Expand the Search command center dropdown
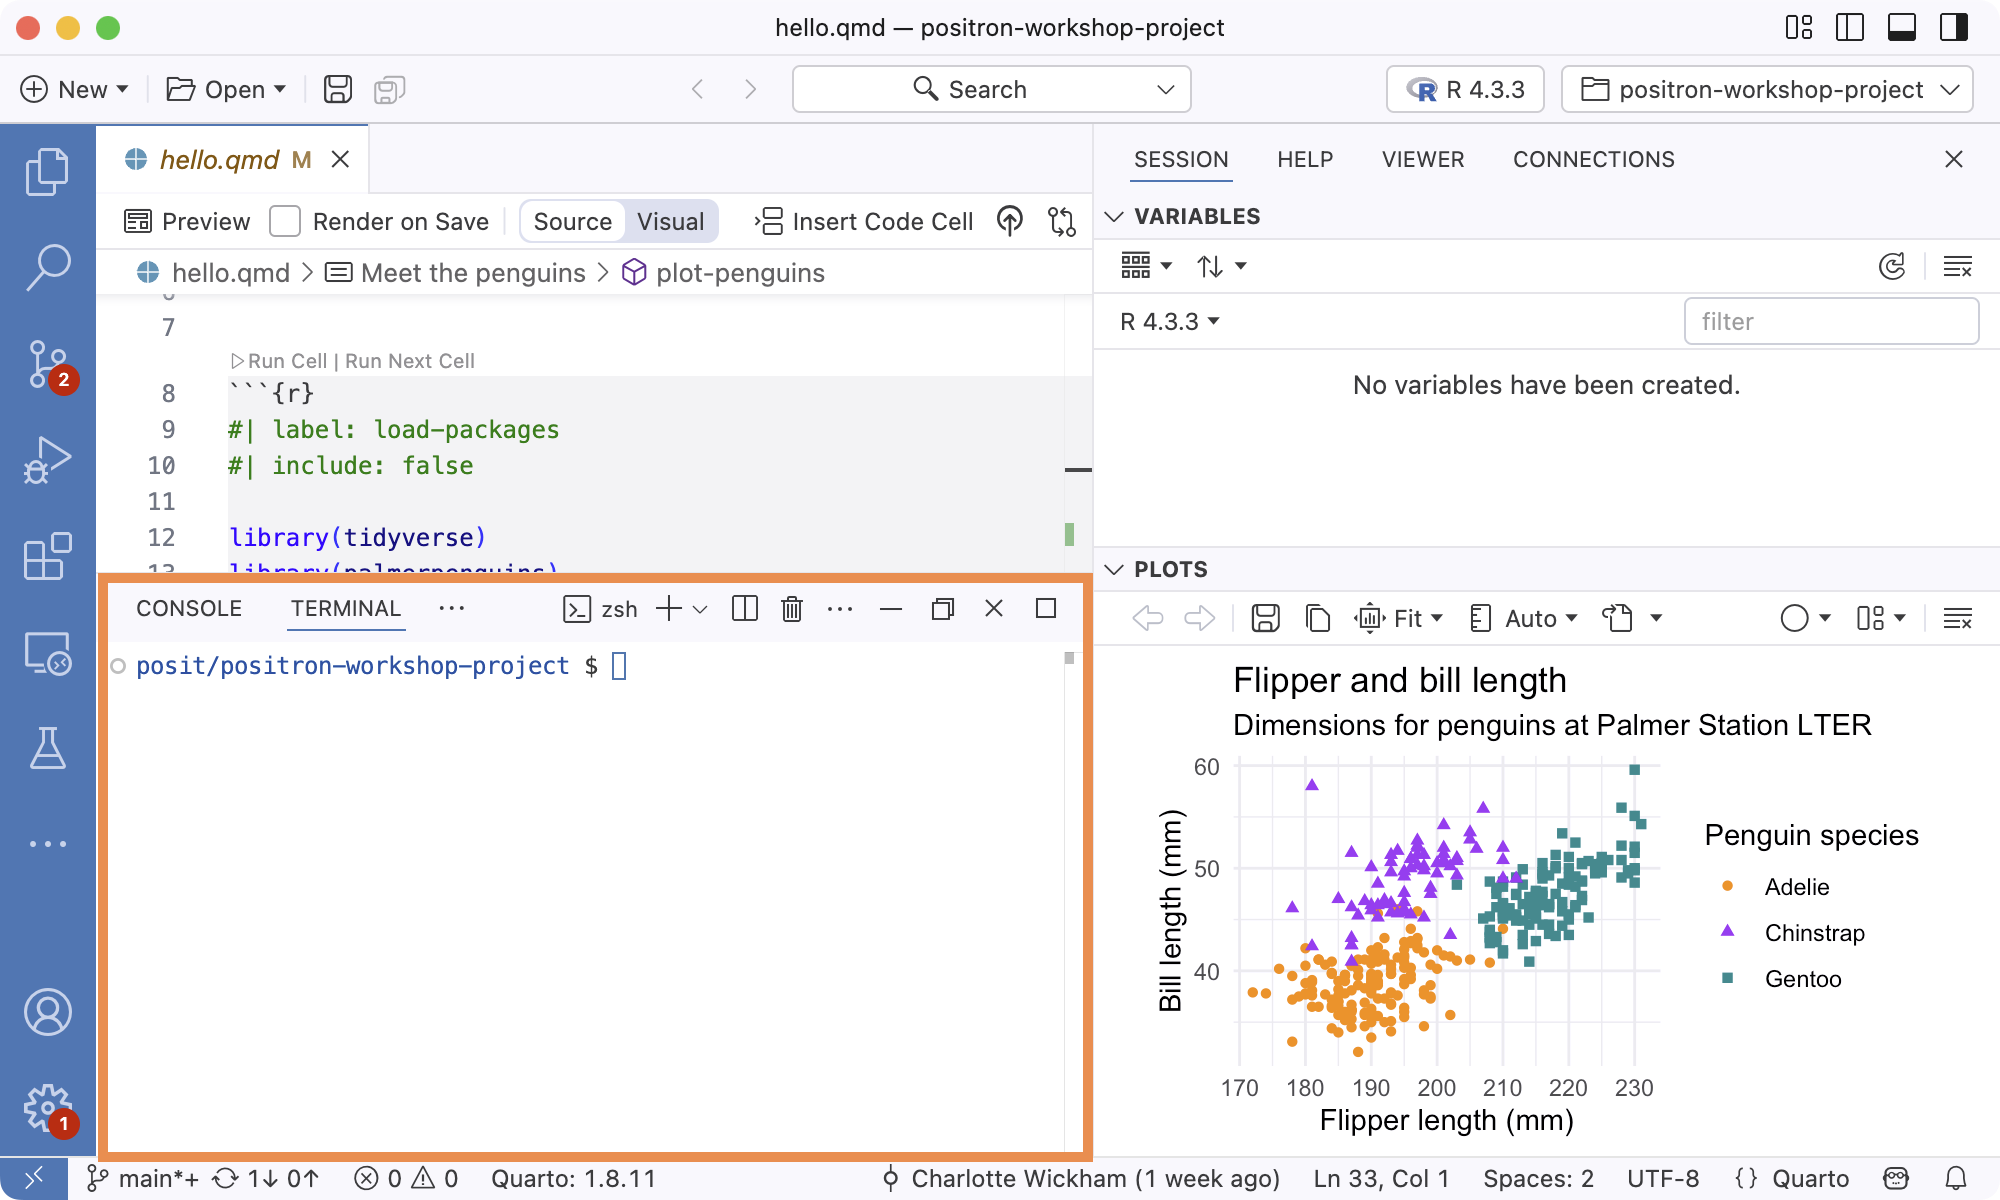Image resolution: width=2000 pixels, height=1200 pixels. pyautogui.click(x=1165, y=89)
